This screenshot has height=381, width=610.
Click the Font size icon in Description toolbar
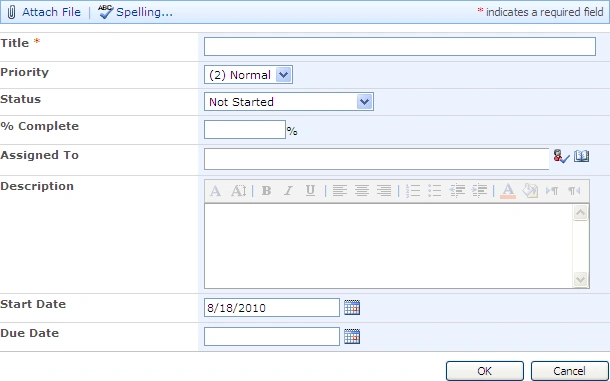(238, 191)
